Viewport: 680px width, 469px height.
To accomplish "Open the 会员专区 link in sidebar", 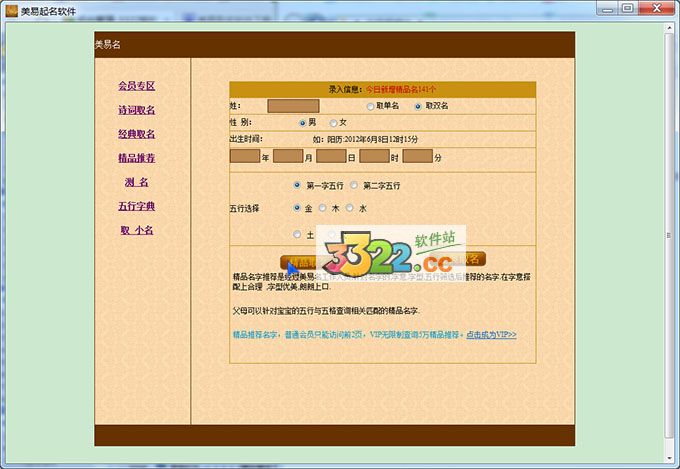I will click(x=137, y=86).
